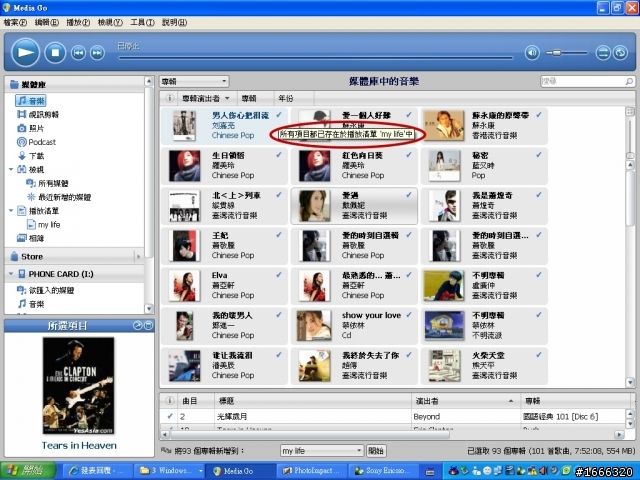Select the recently added media view
The height and width of the screenshot is (480, 640).
[x=59, y=197]
